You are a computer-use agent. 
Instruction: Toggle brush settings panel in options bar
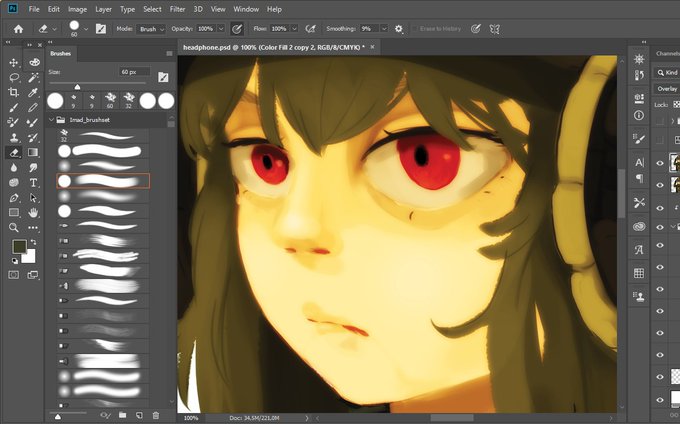[101, 29]
